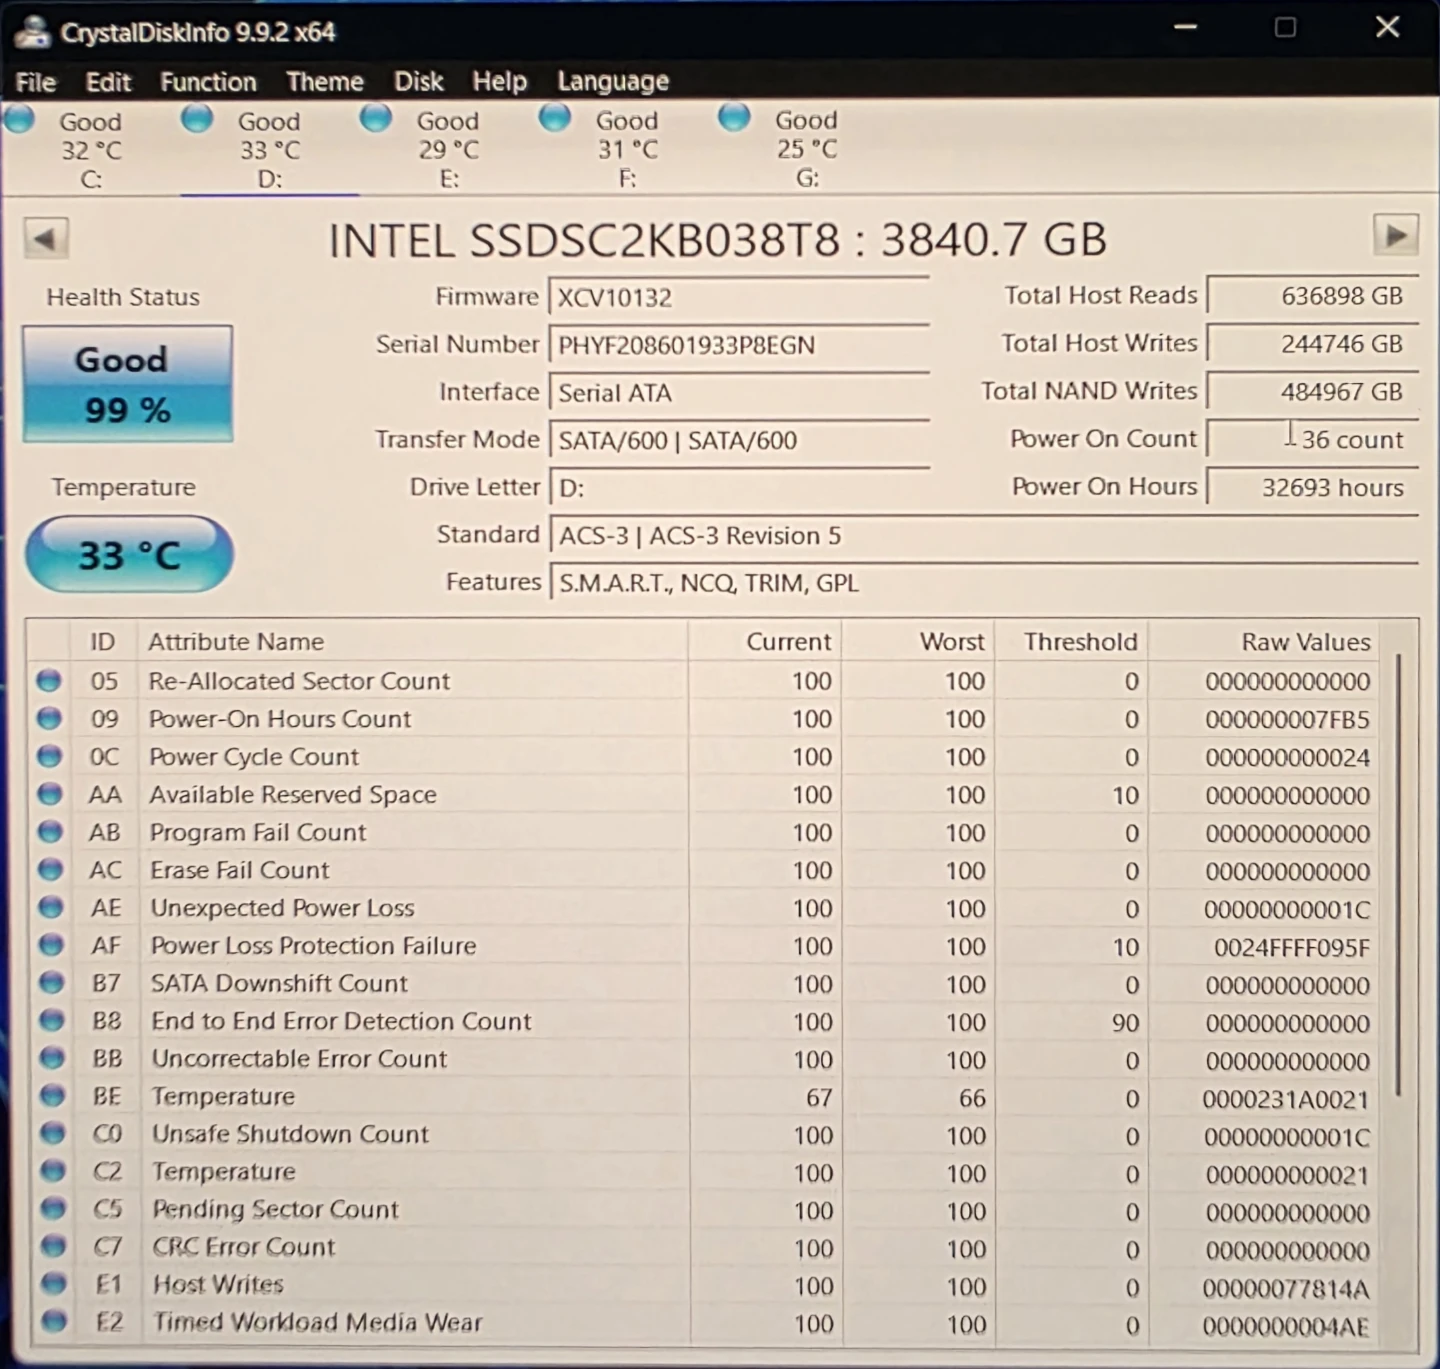Click the Features field
The width and height of the screenshot is (1440, 1369).
(x=984, y=583)
